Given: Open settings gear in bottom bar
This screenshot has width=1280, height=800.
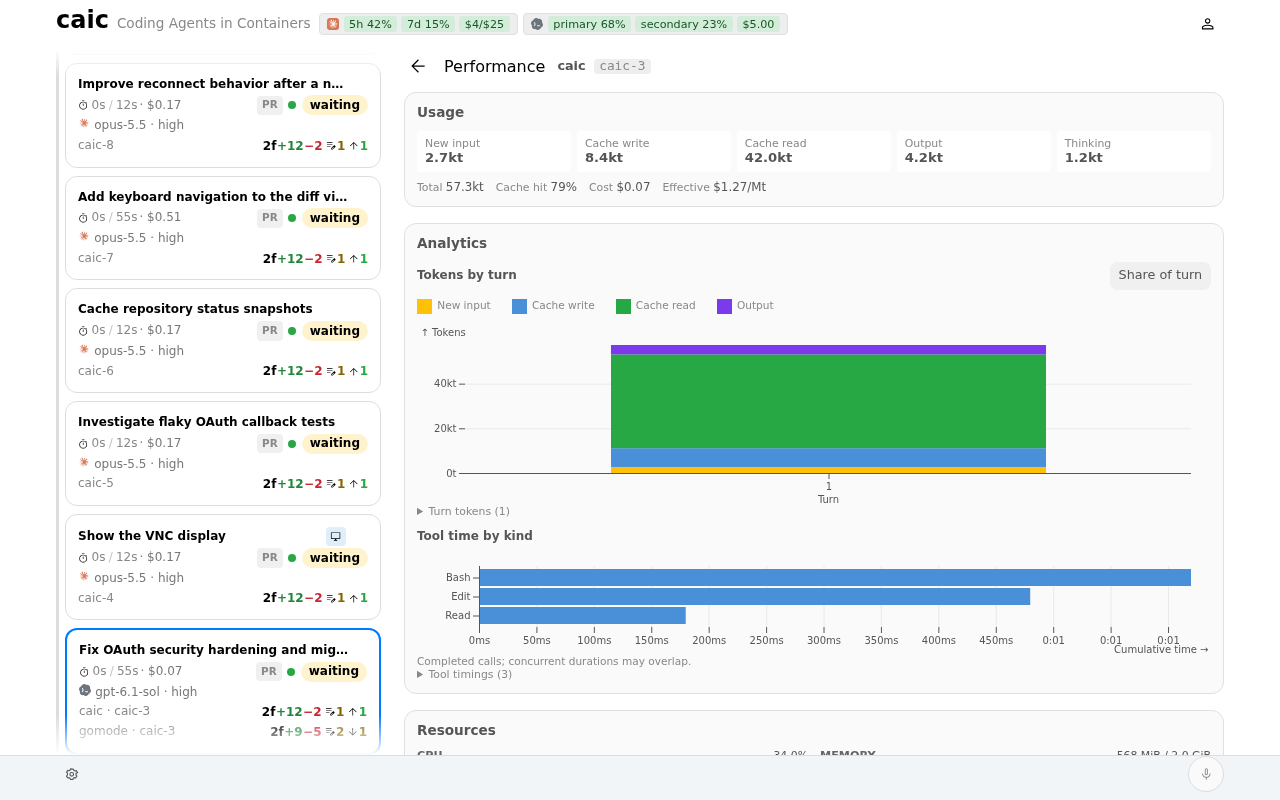Looking at the screenshot, I should pos(72,774).
